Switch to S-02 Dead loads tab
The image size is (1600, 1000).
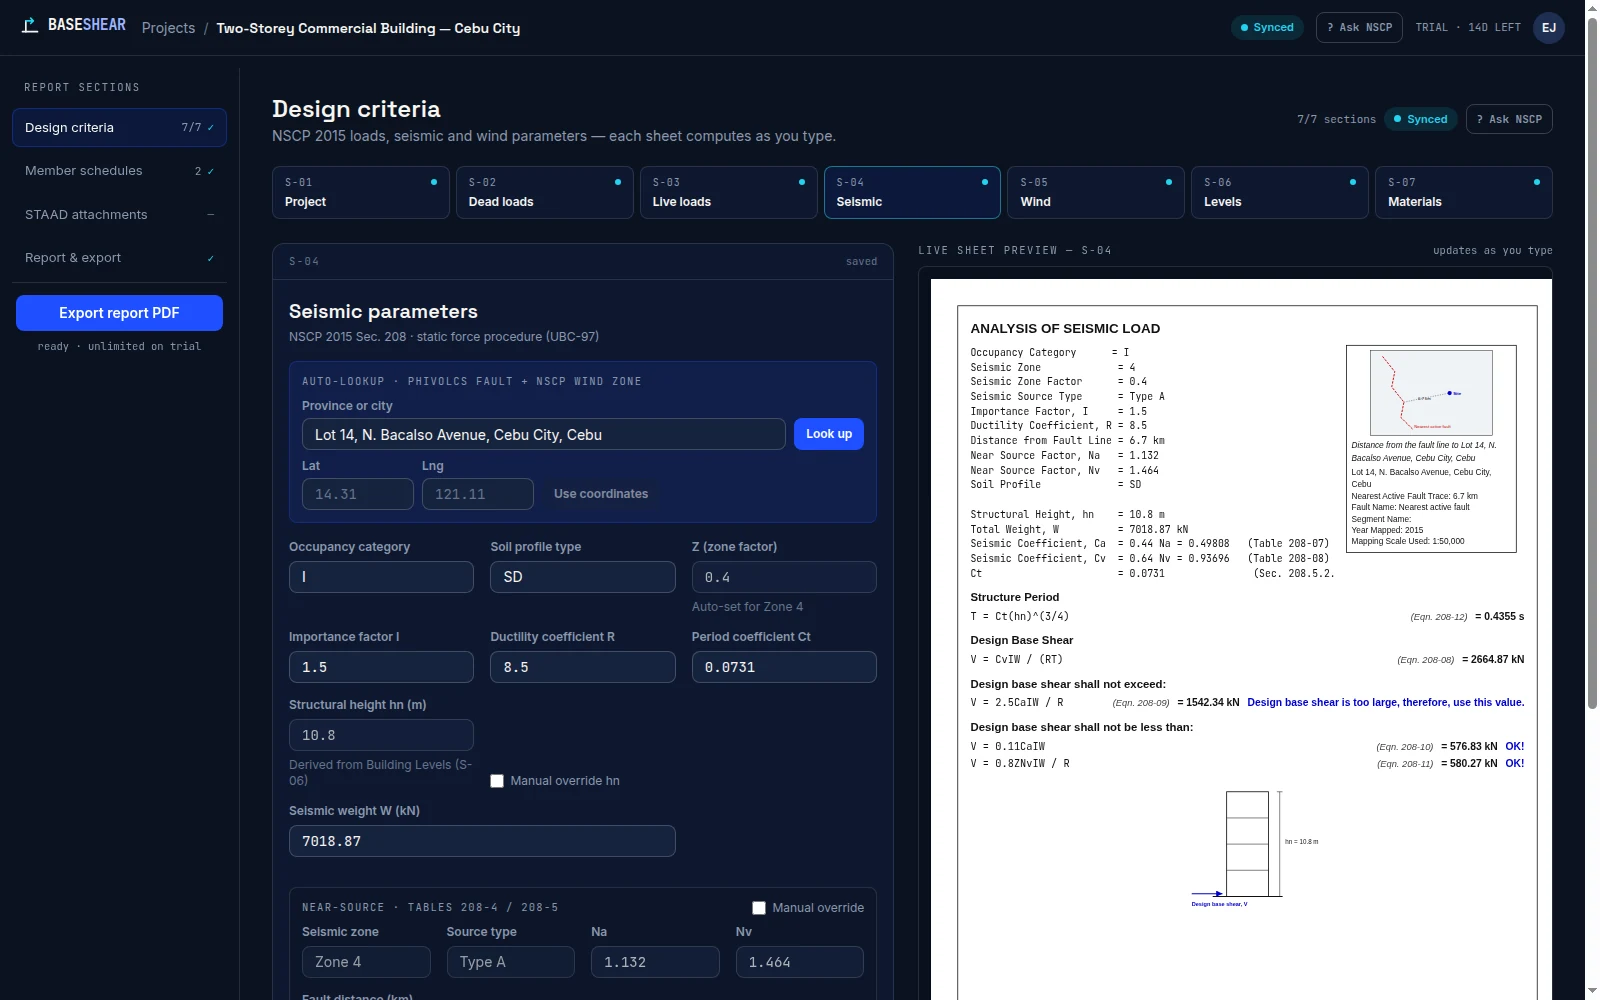[544, 192]
